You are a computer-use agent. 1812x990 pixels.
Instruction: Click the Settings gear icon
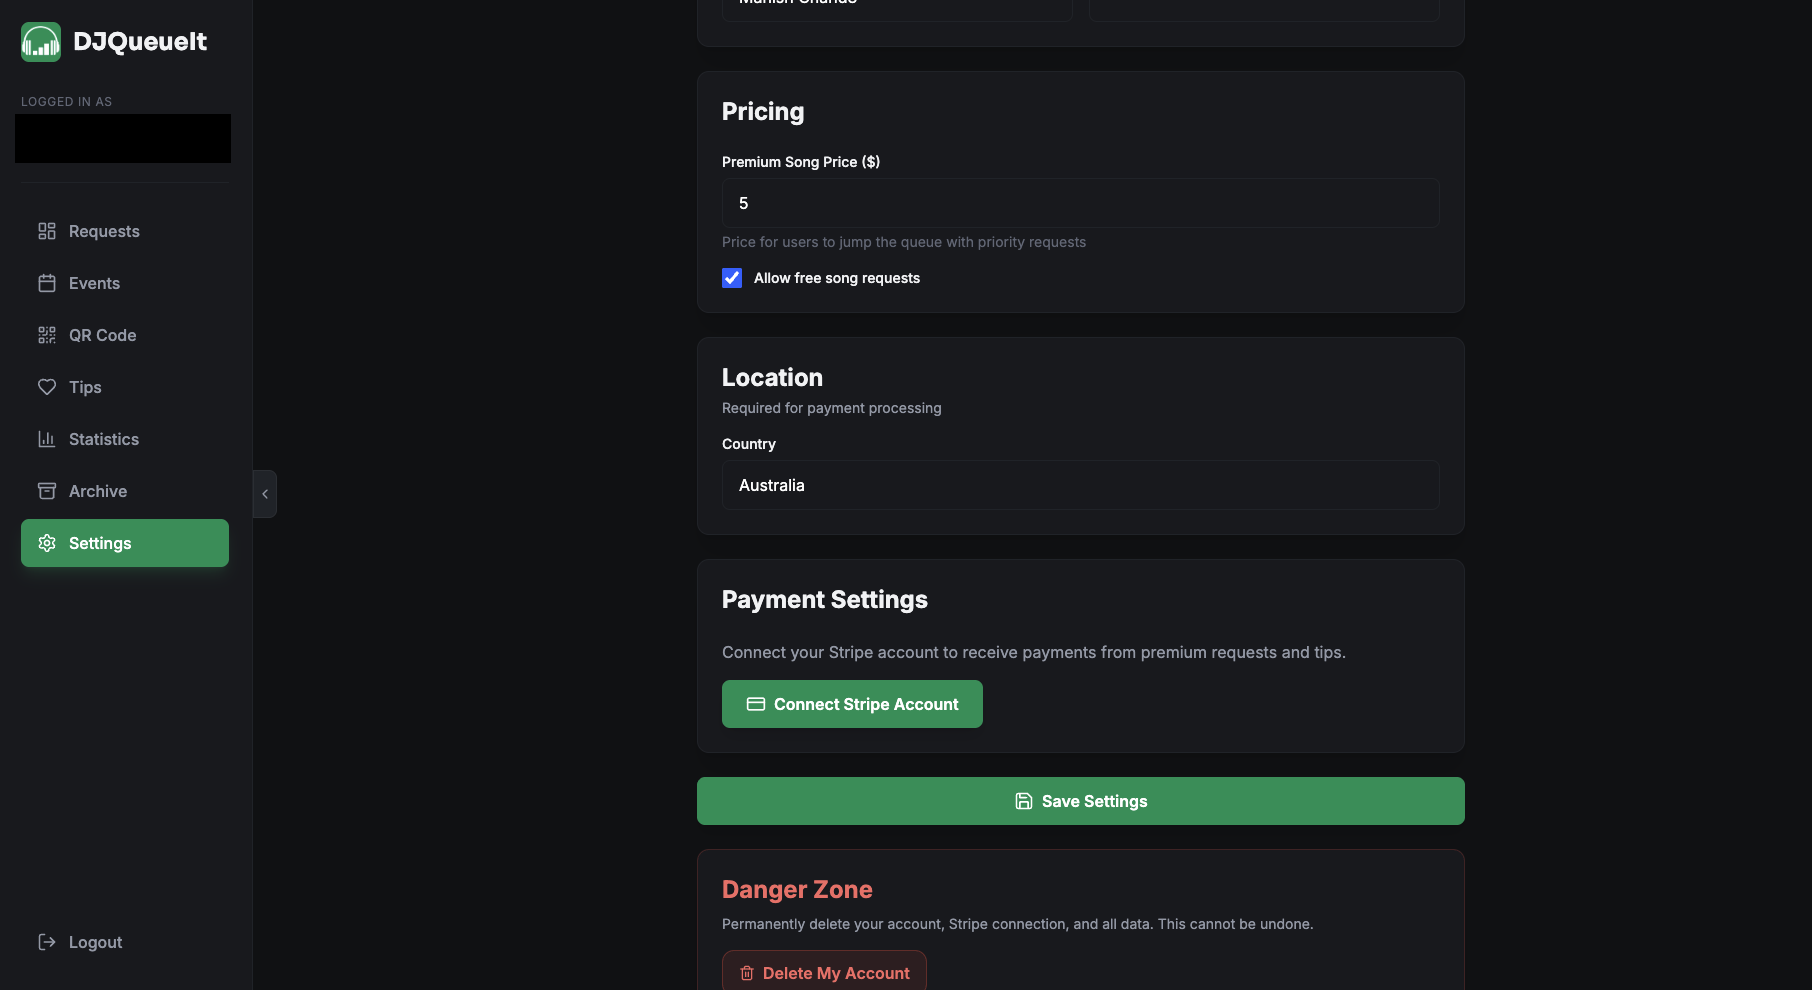(x=47, y=543)
